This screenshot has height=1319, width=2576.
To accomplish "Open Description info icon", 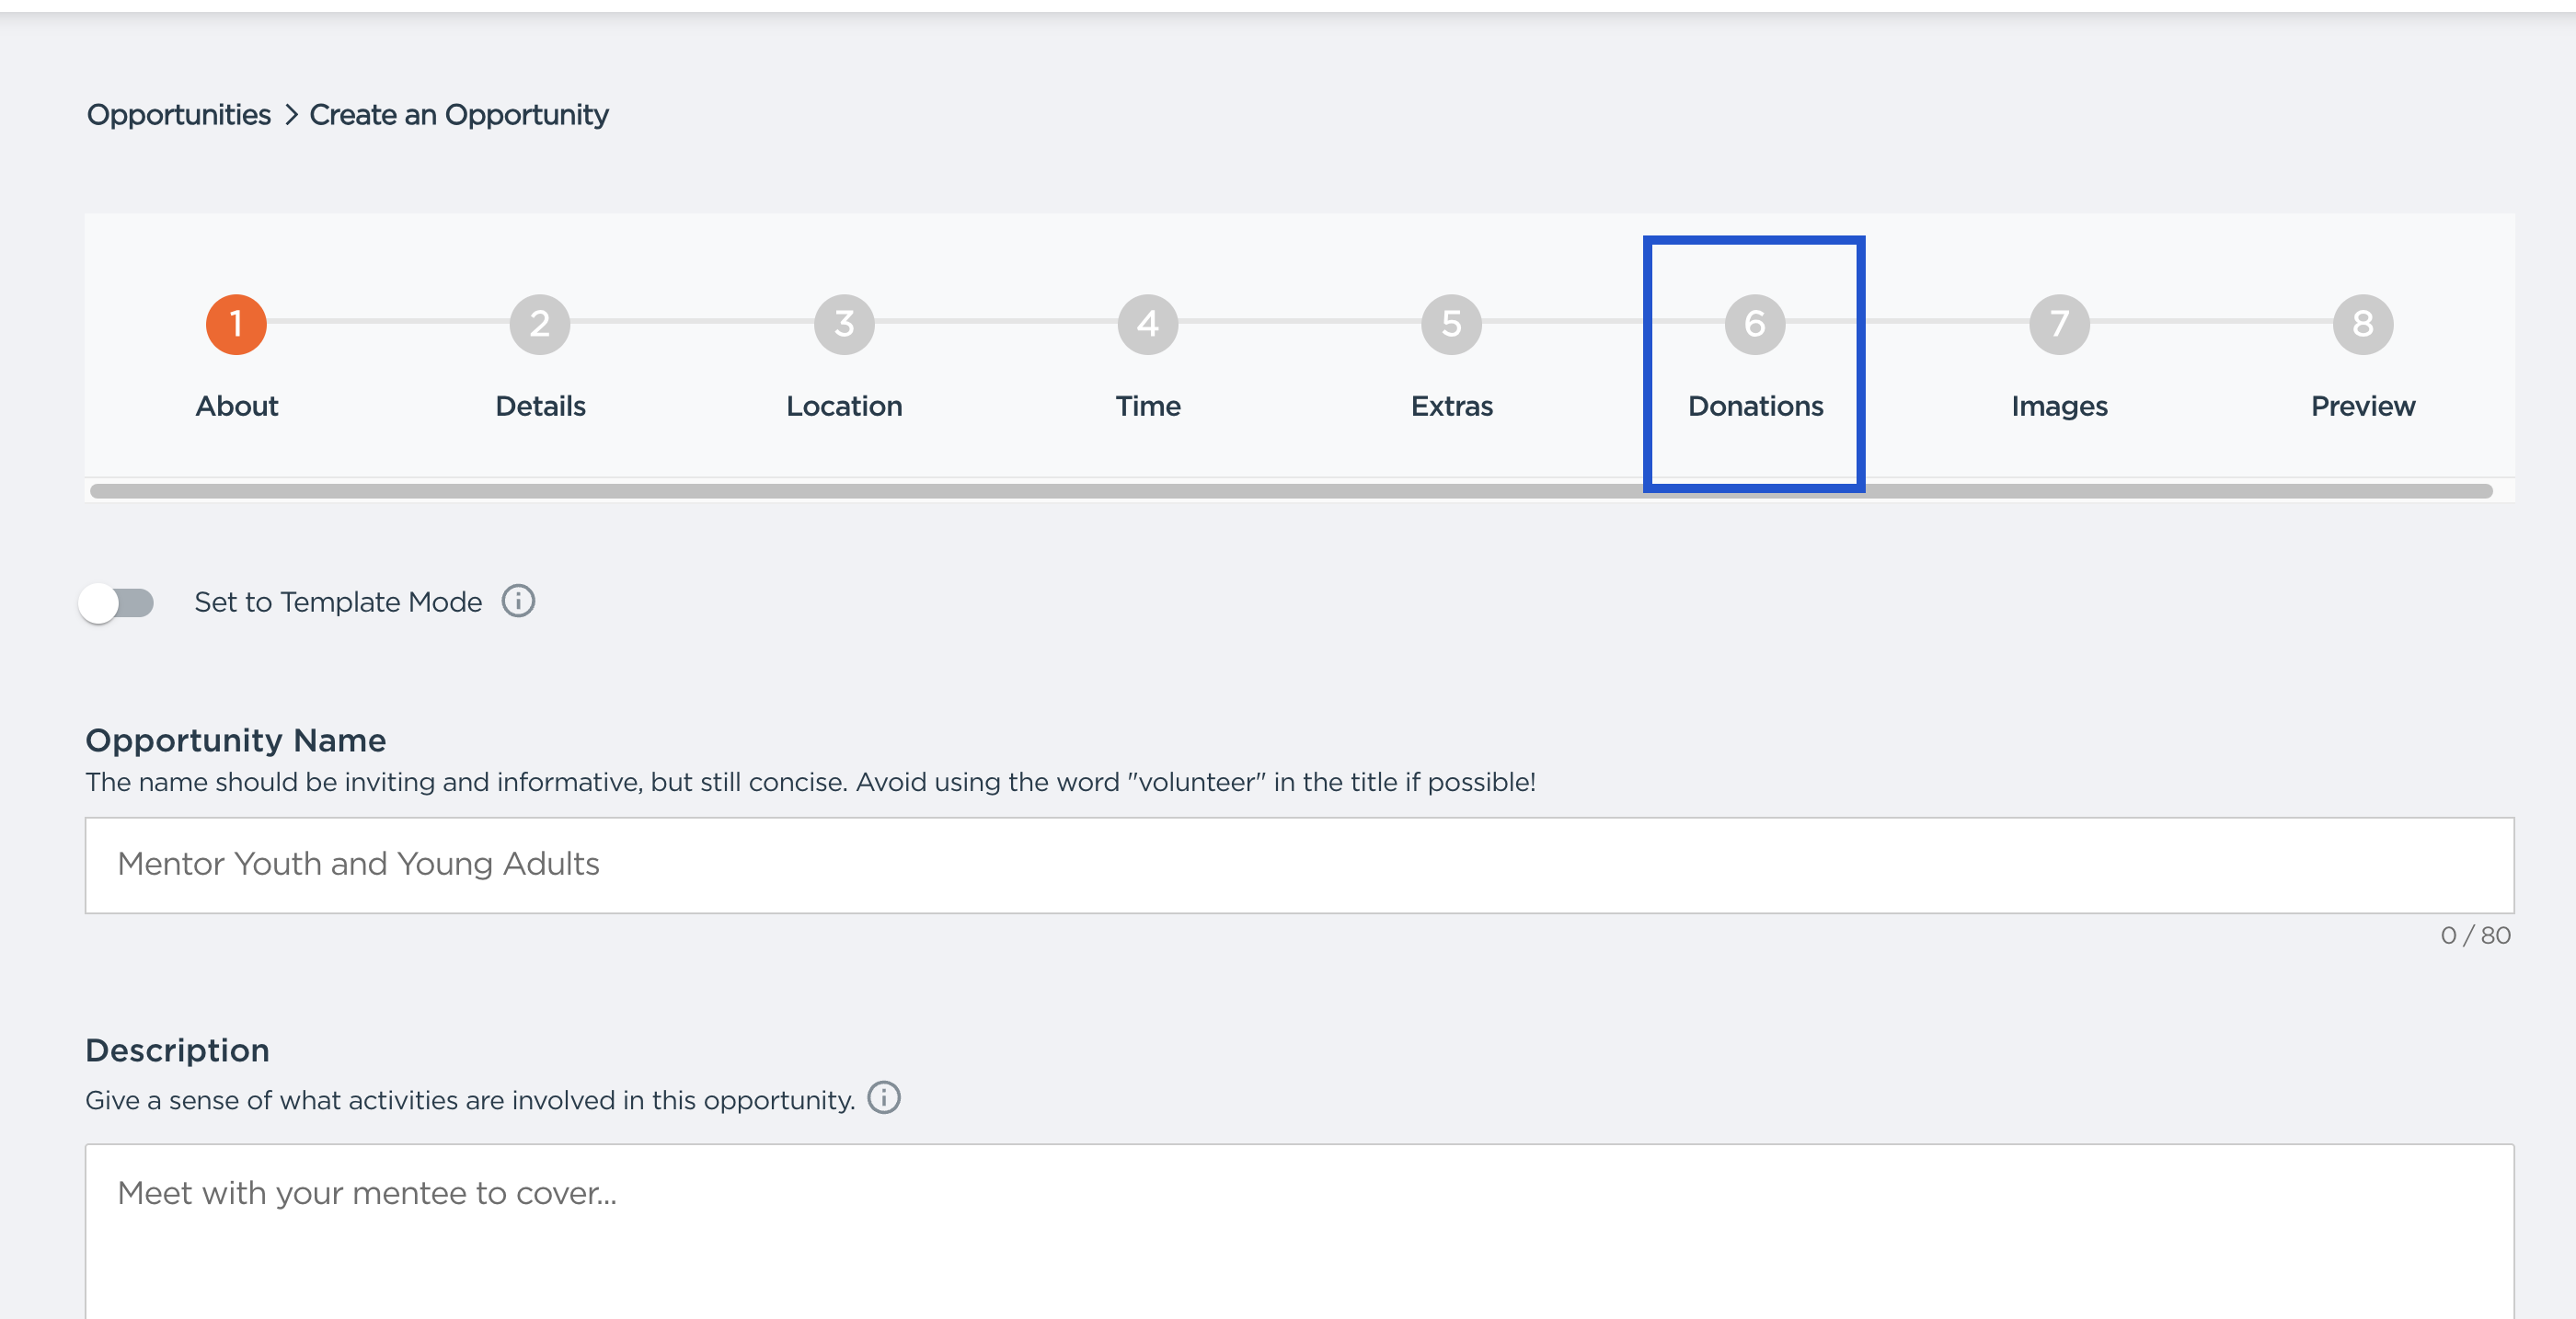I will click(884, 1097).
